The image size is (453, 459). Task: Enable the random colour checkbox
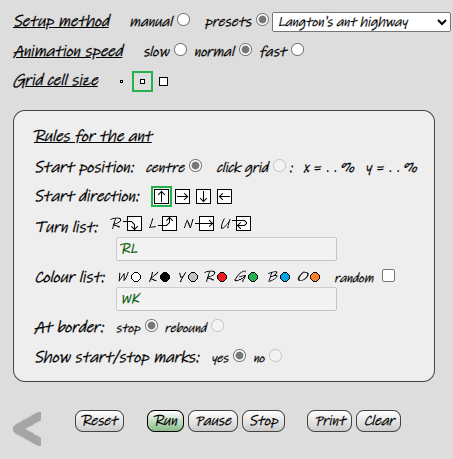point(389,276)
